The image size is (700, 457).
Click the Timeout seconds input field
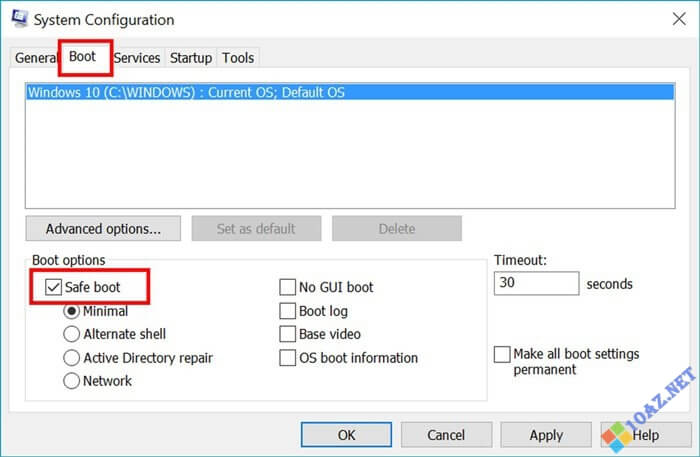pyautogui.click(x=536, y=283)
